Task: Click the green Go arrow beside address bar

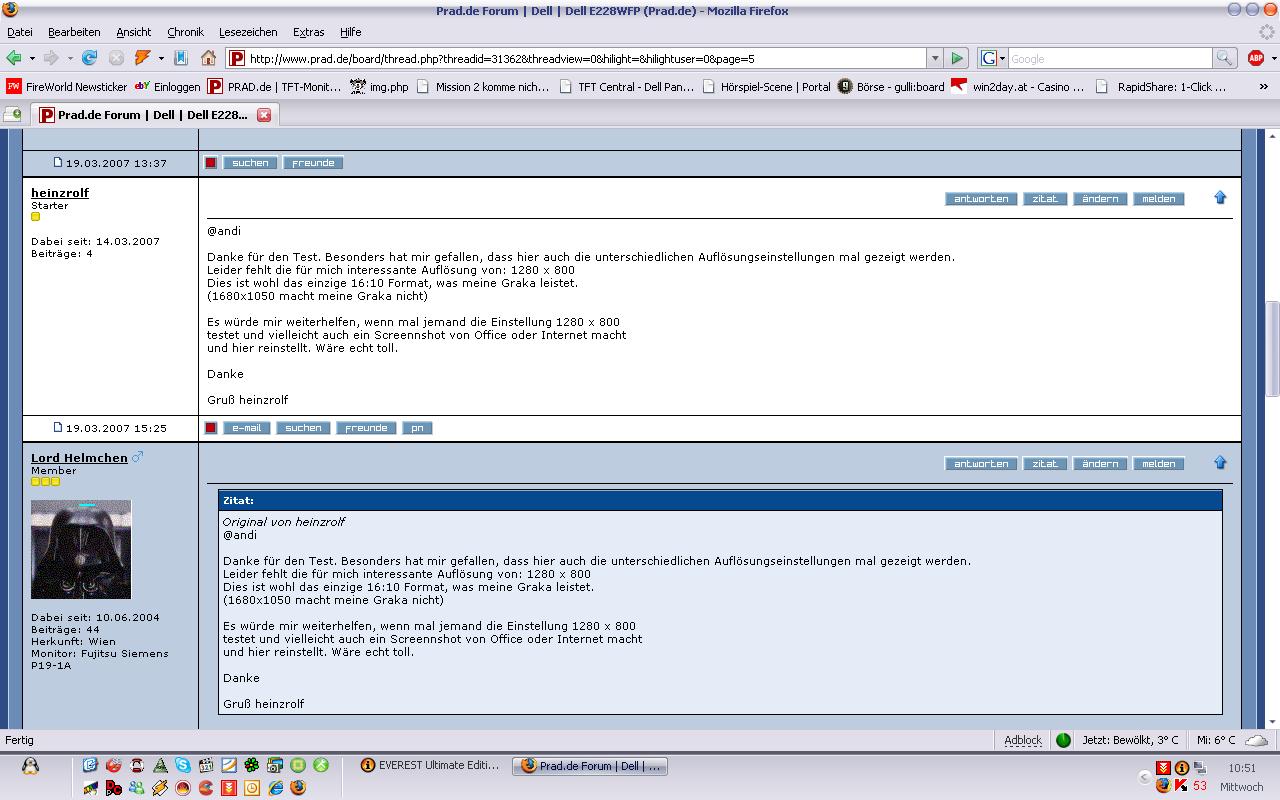Action: [x=957, y=58]
